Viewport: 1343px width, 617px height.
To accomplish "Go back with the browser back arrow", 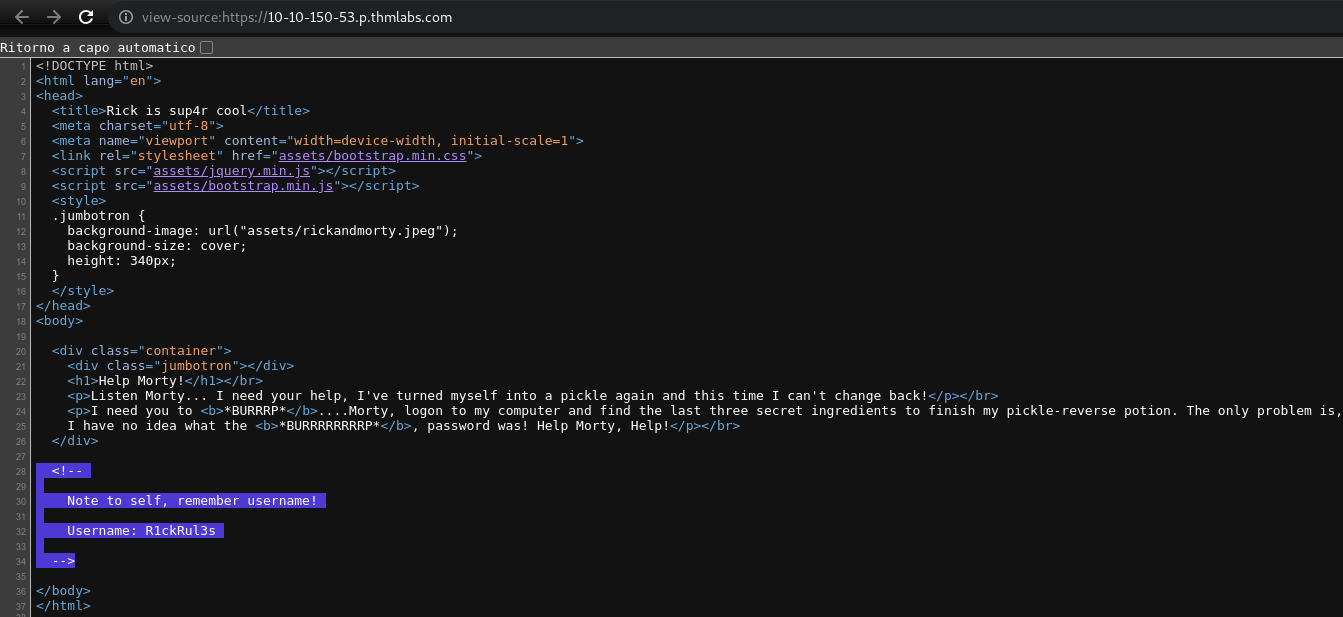I will (x=22, y=17).
